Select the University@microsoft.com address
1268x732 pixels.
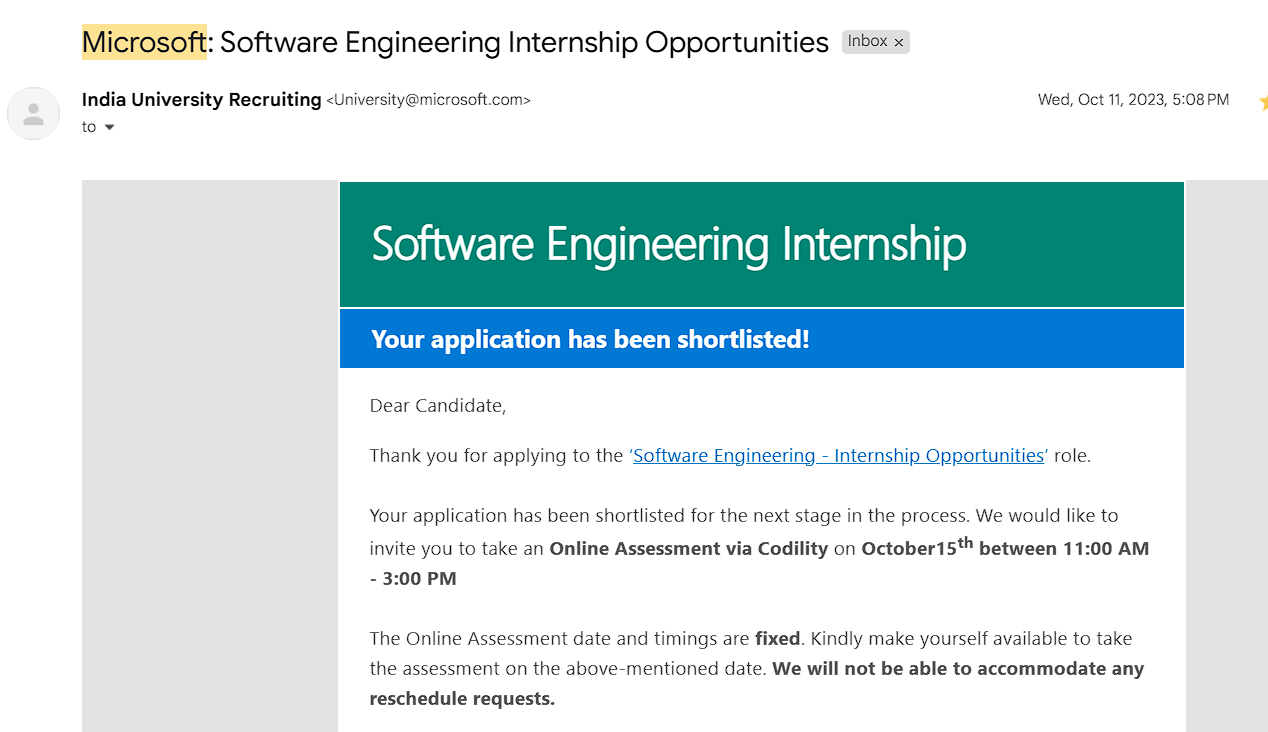(x=428, y=100)
